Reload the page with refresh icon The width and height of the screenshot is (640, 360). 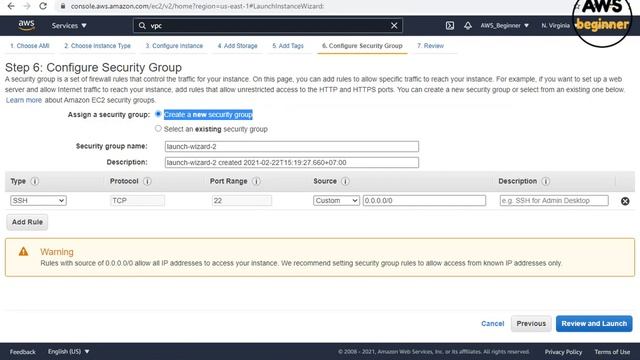43,6
